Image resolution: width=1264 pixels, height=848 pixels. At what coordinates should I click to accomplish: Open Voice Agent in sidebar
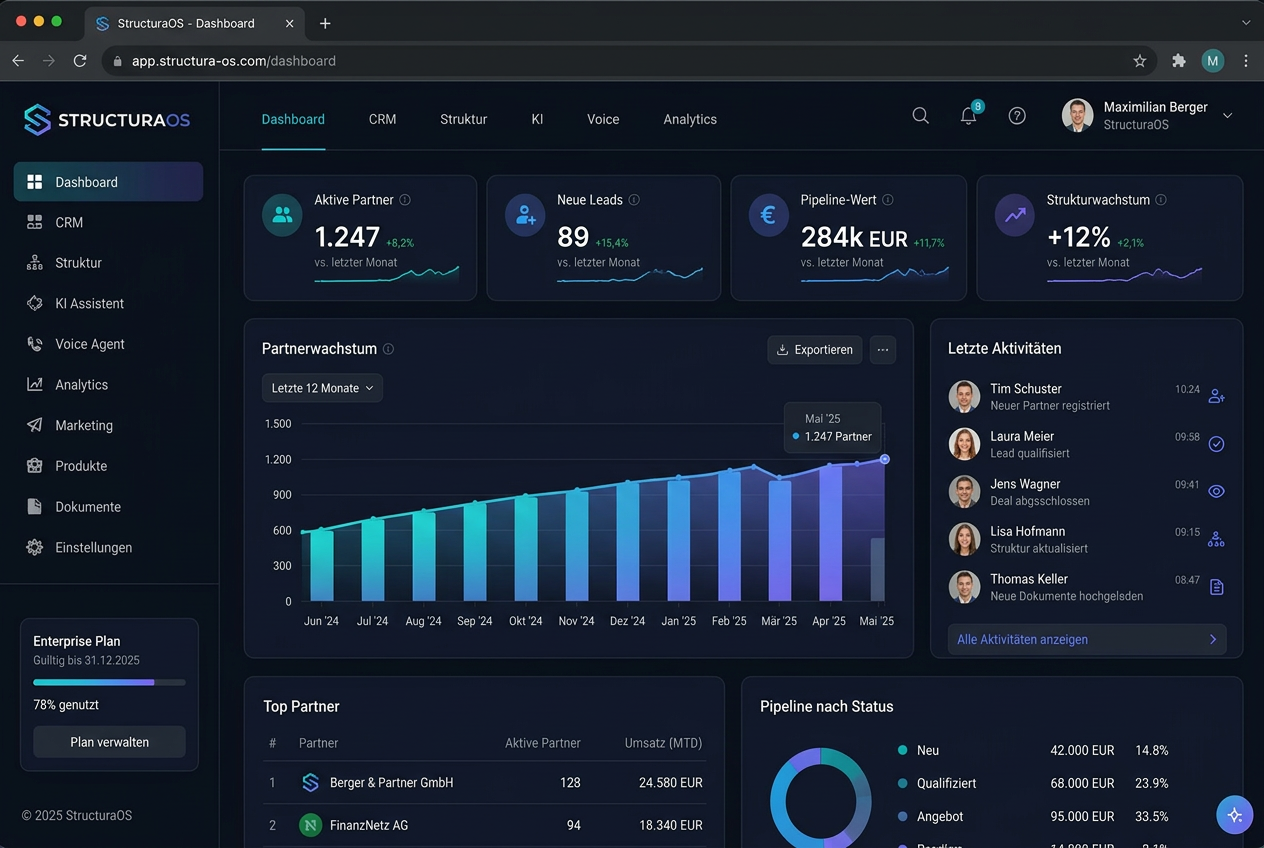click(108, 344)
